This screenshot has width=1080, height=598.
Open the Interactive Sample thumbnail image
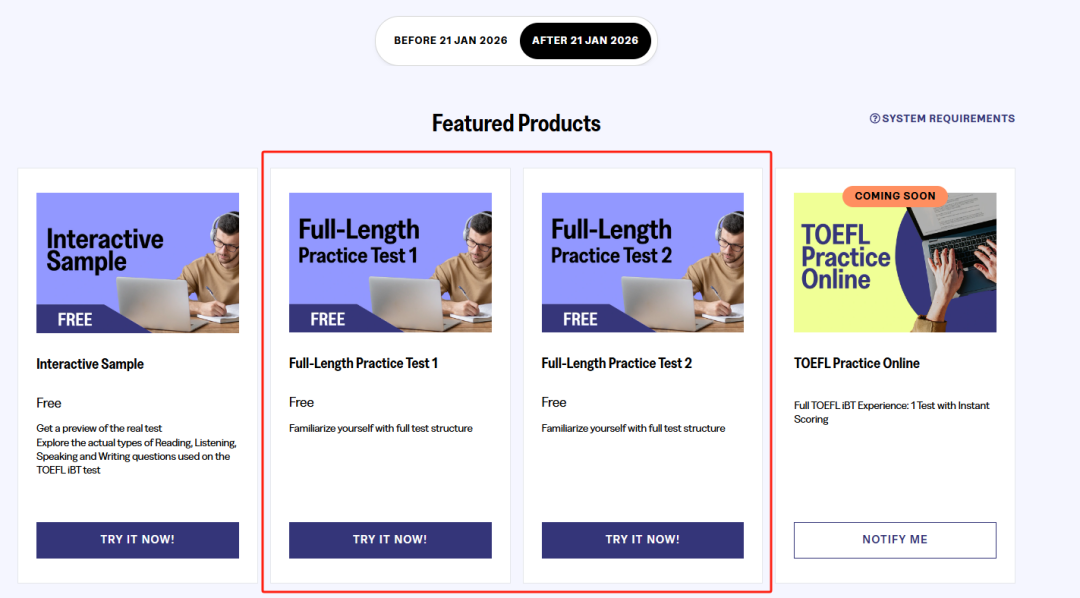[x=138, y=262]
